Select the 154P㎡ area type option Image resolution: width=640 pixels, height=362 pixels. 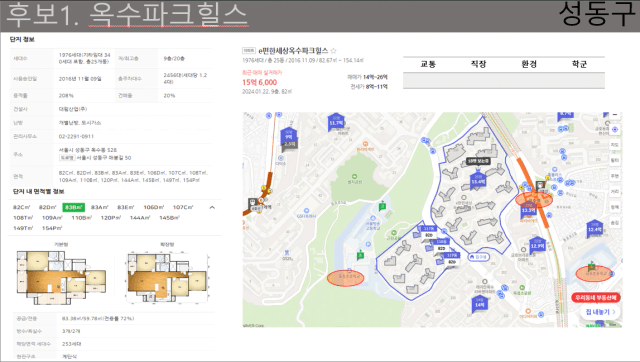[52, 228]
